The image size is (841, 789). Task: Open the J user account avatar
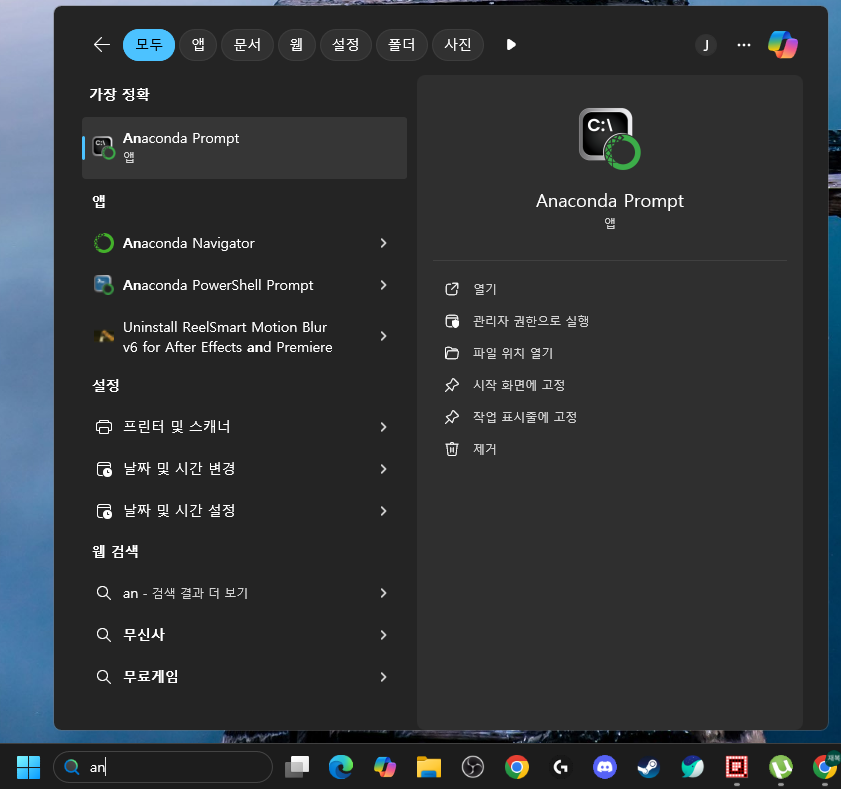pyautogui.click(x=706, y=45)
